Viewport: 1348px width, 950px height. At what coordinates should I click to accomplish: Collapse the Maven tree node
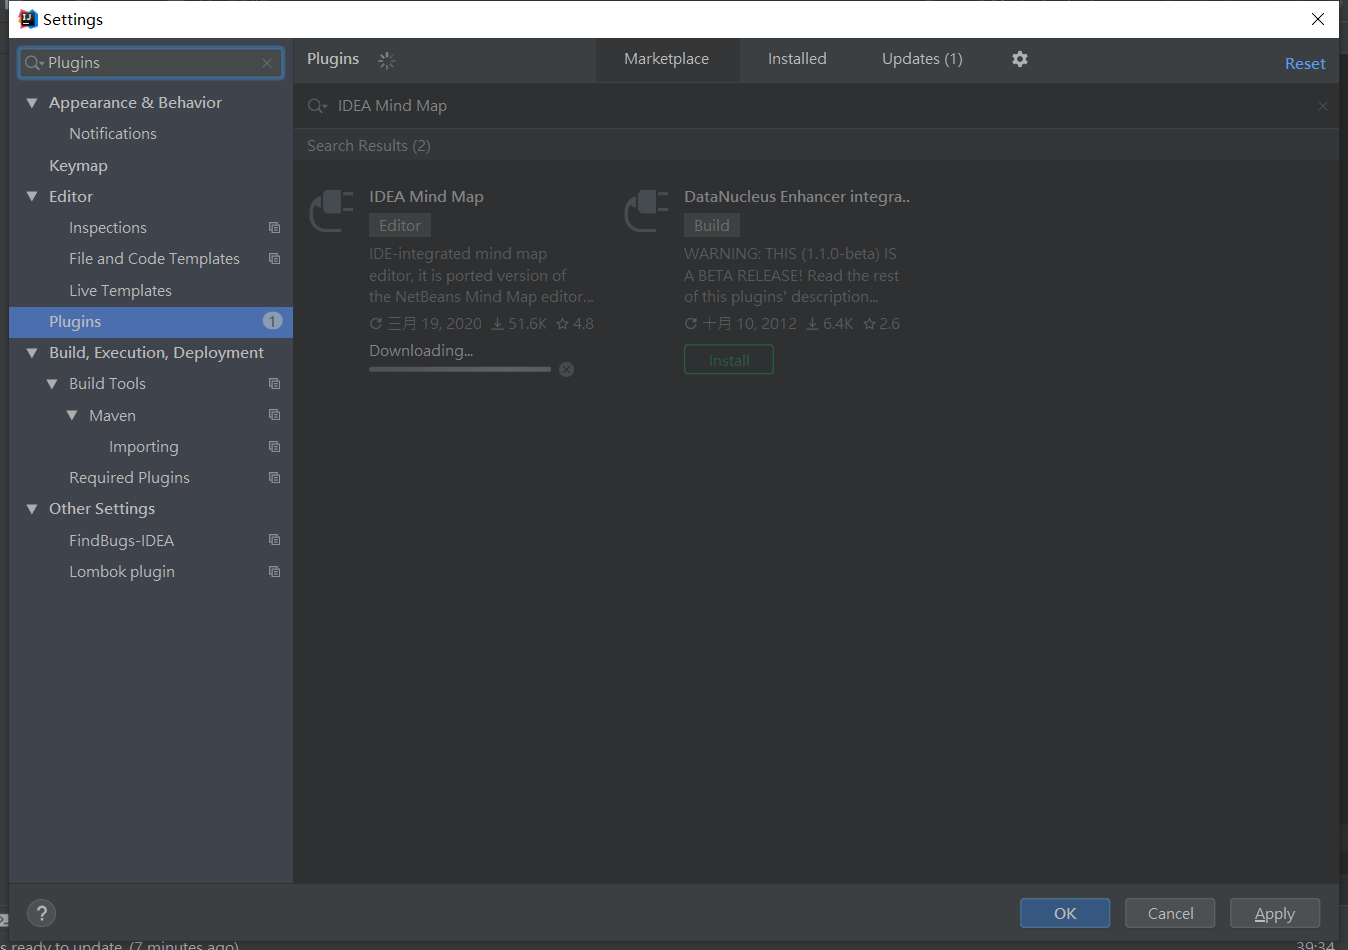pos(72,415)
